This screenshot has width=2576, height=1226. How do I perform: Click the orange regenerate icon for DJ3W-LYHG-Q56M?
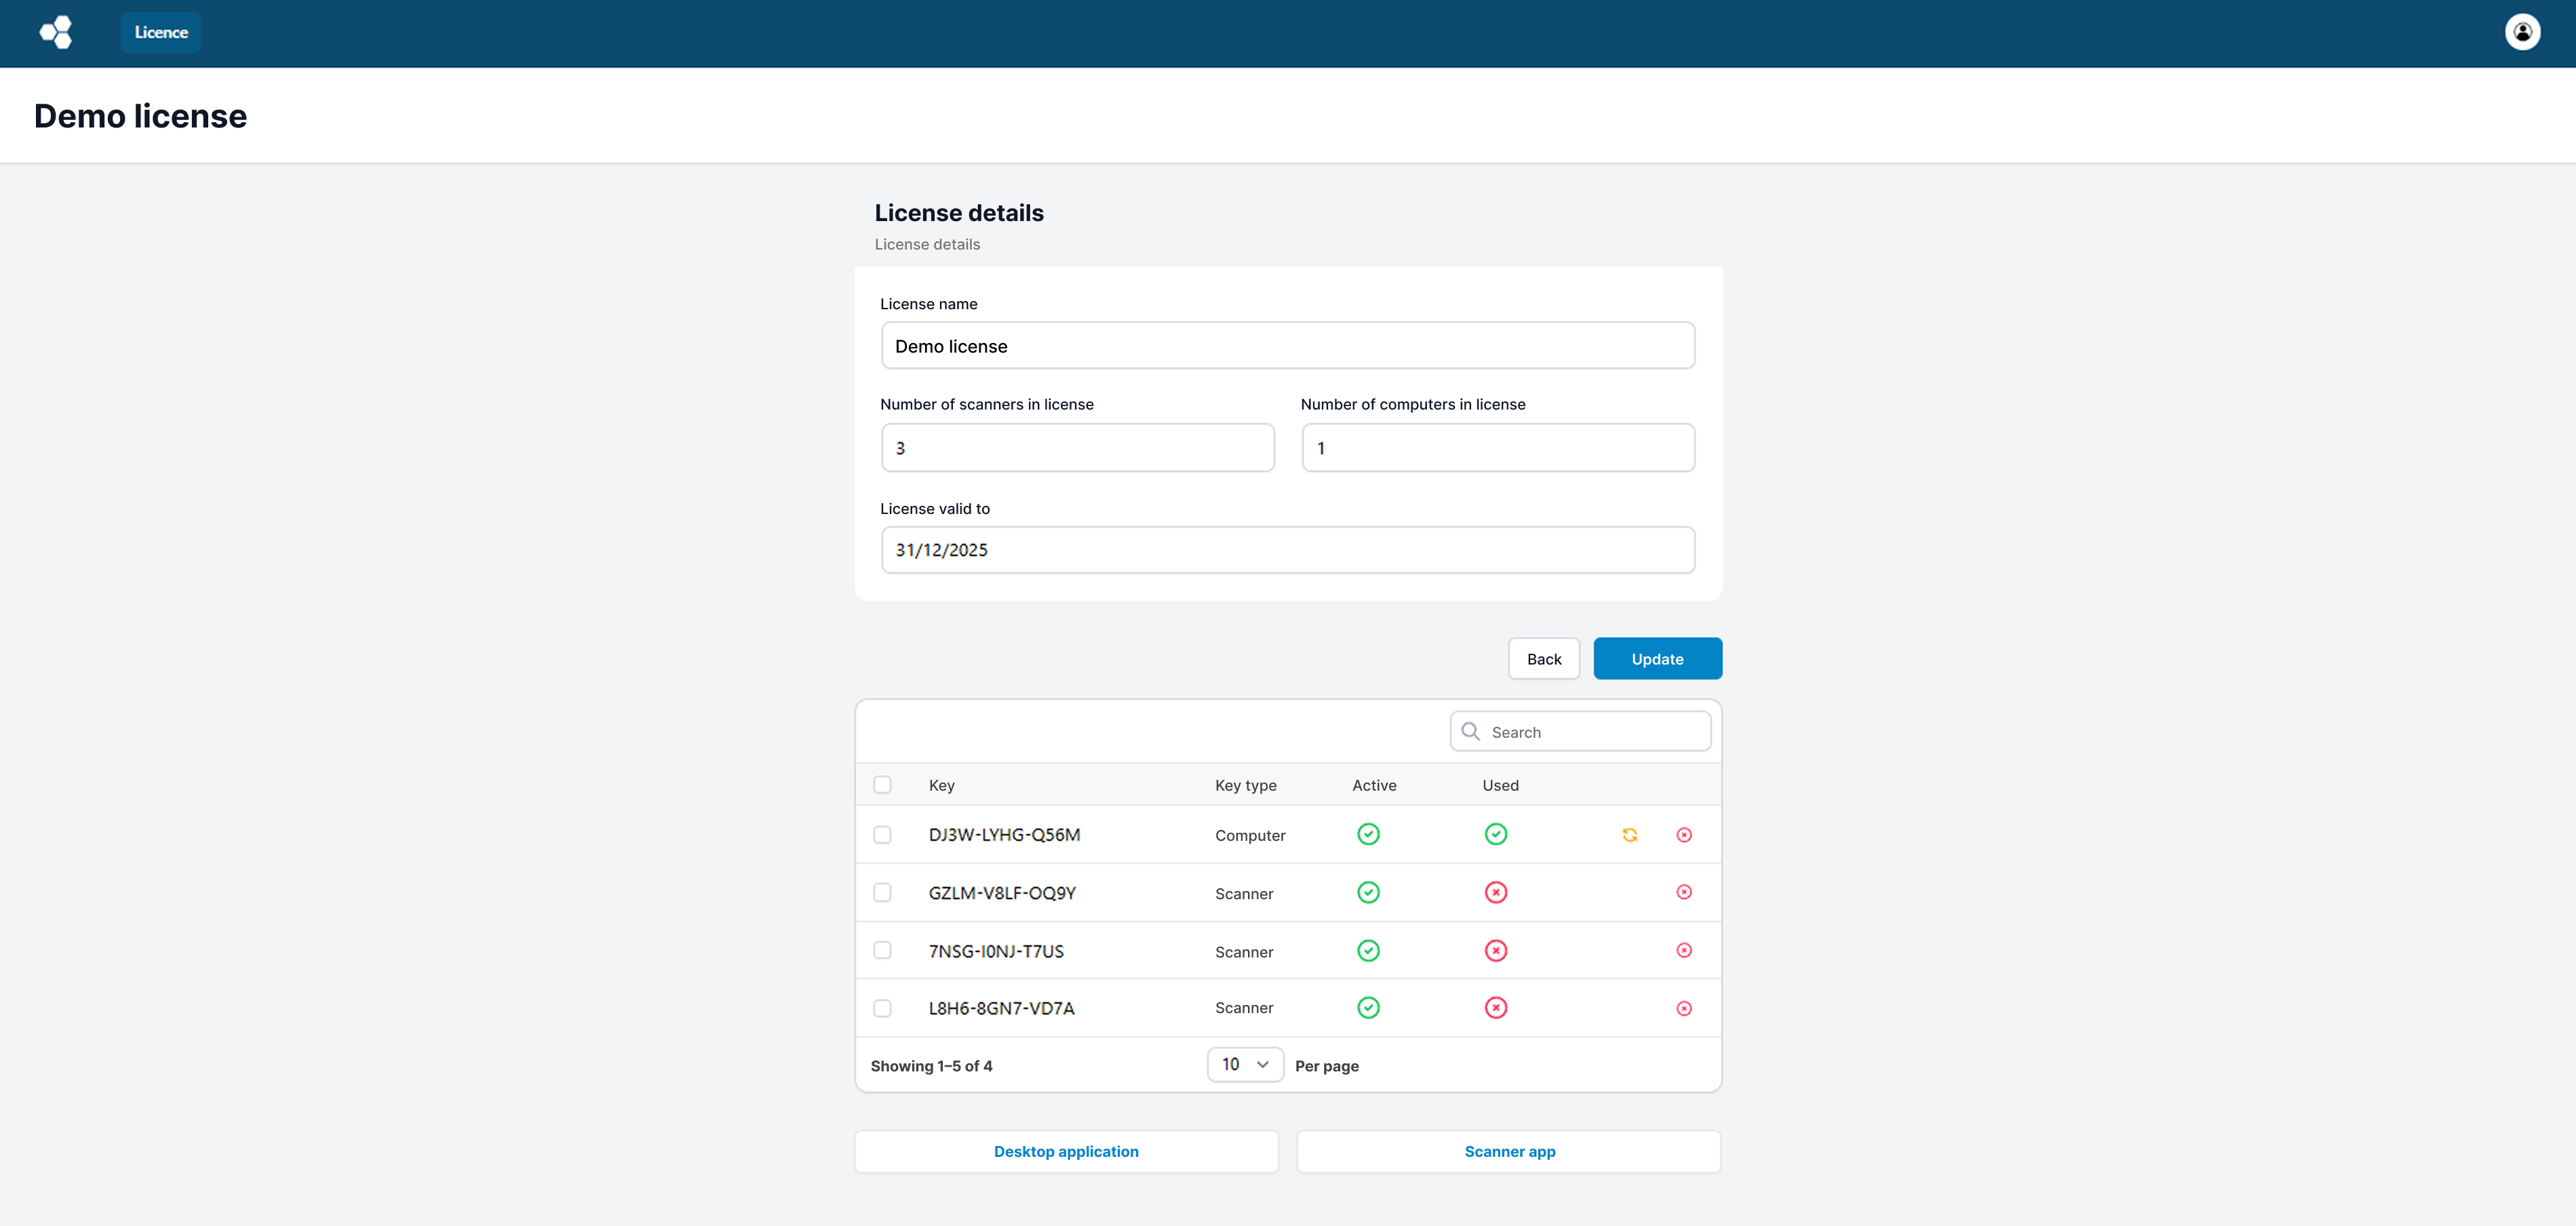[1629, 835]
